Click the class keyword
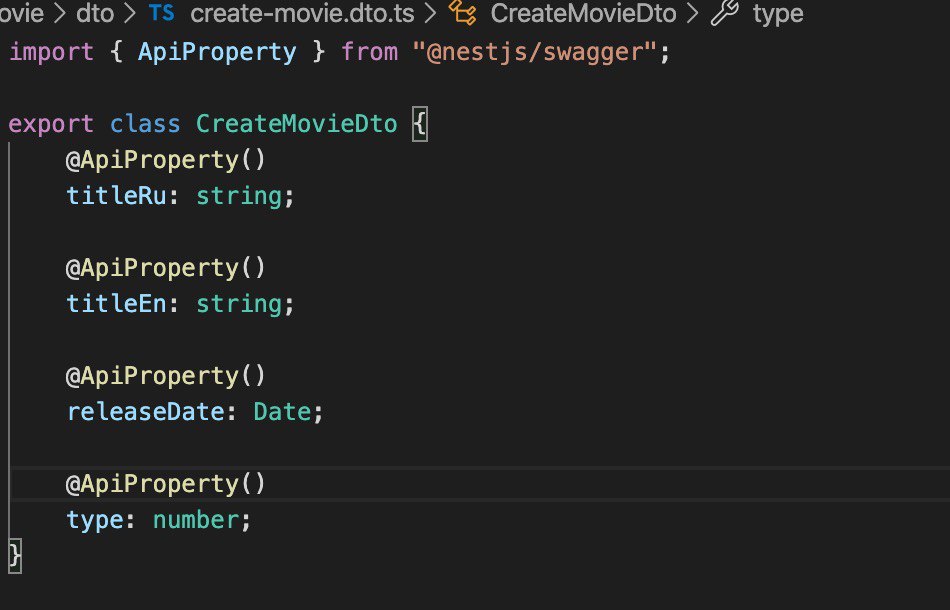950x610 pixels. coord(145,124)
